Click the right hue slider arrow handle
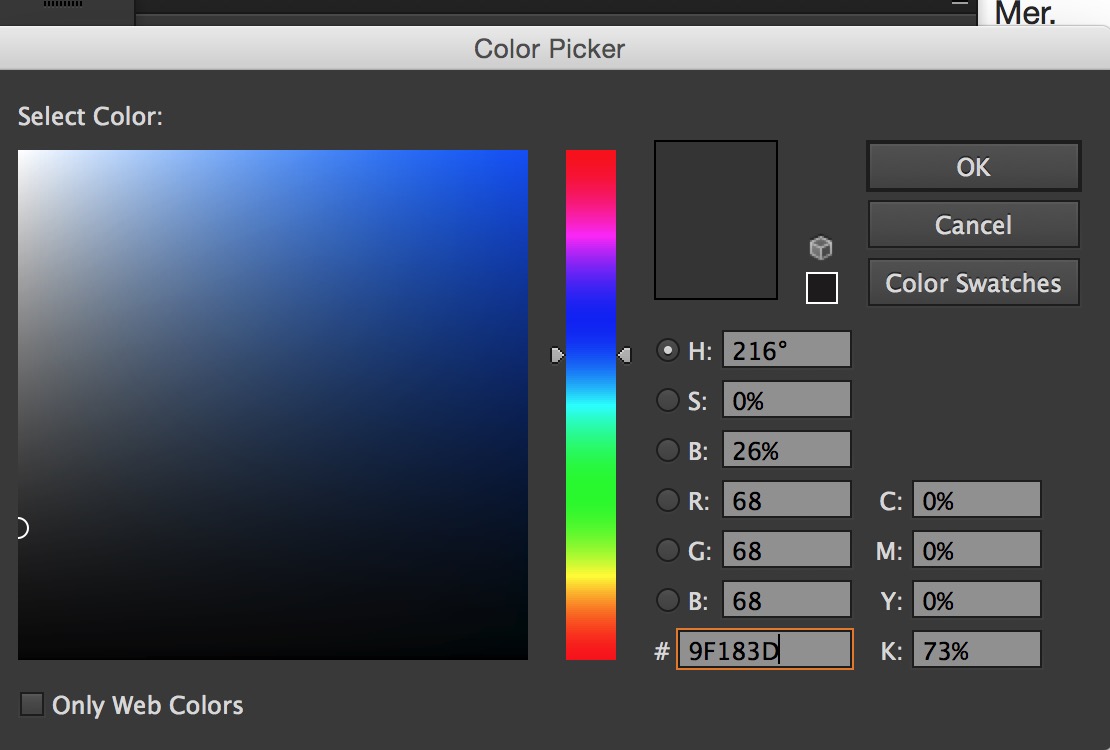The width and height of the screenshot is (1110, 750). [x=624, y=355]
